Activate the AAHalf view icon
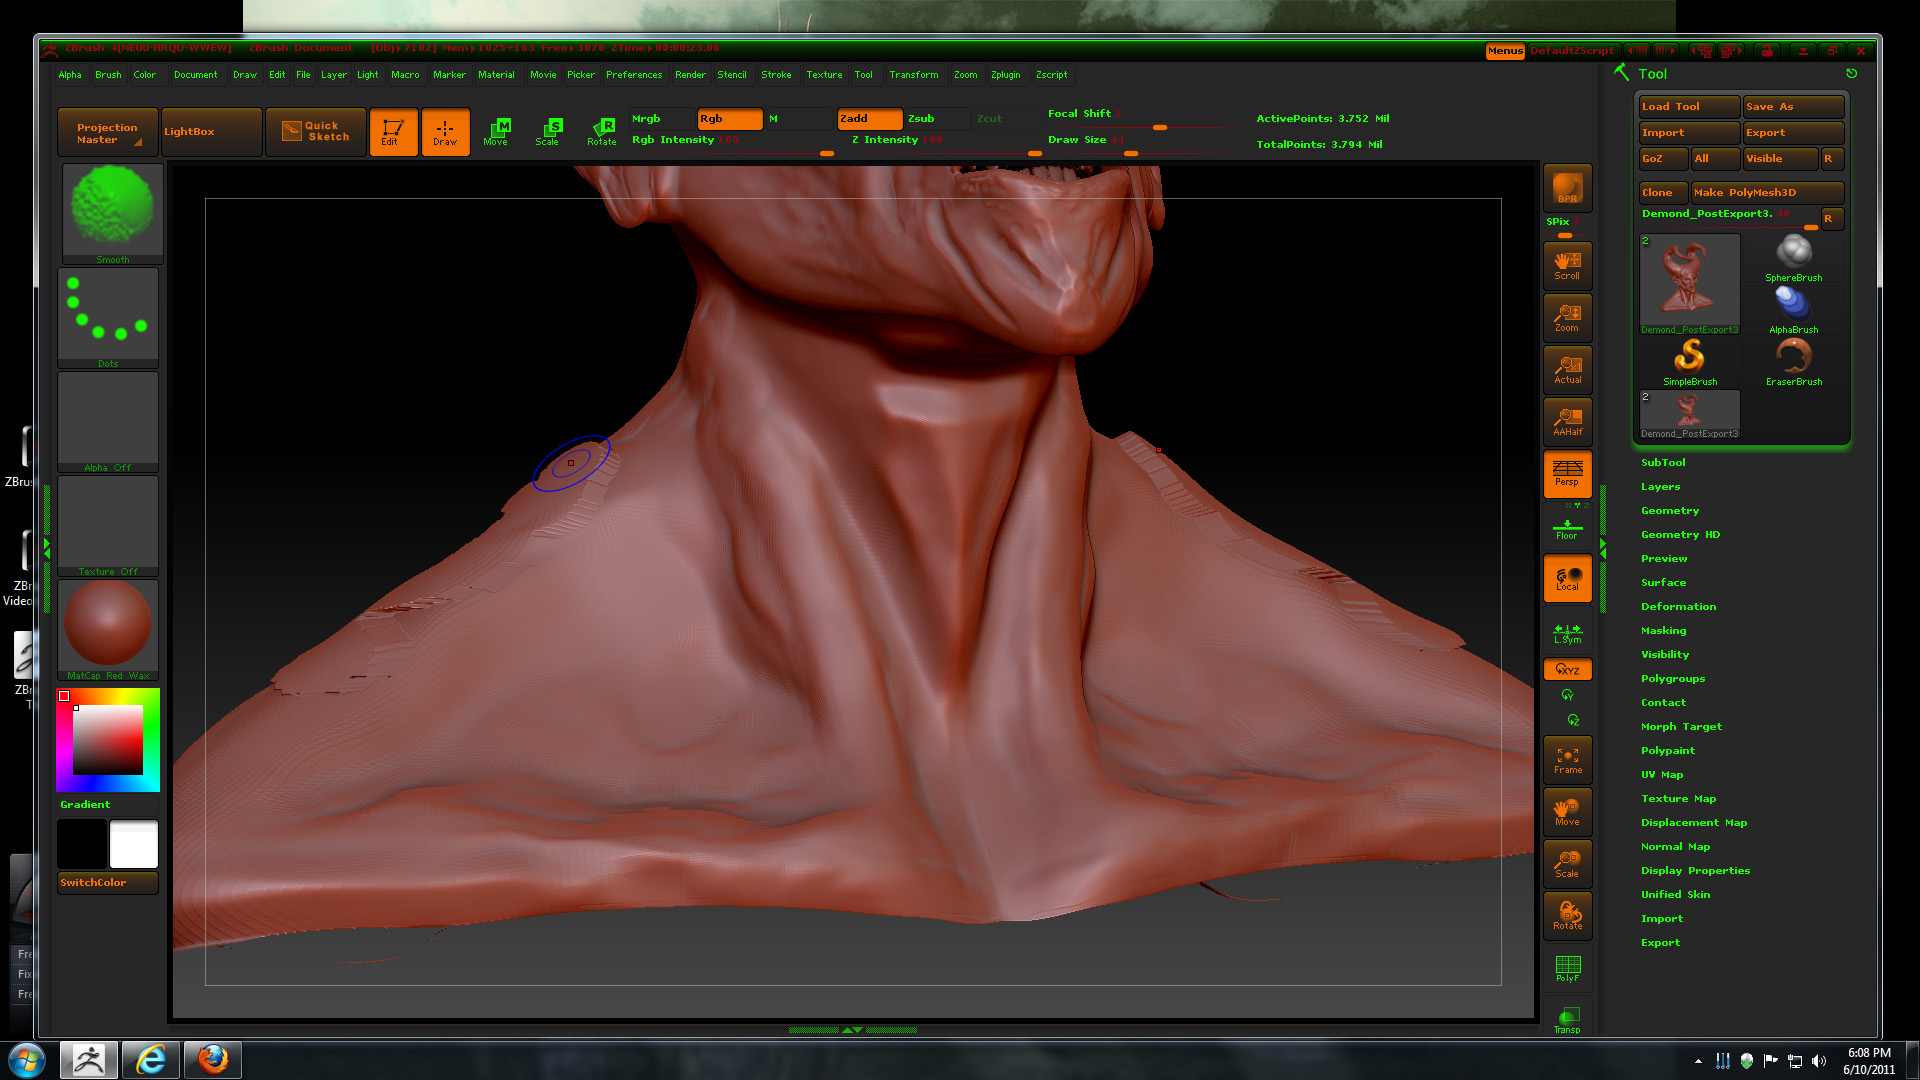 coord(1567,421)
